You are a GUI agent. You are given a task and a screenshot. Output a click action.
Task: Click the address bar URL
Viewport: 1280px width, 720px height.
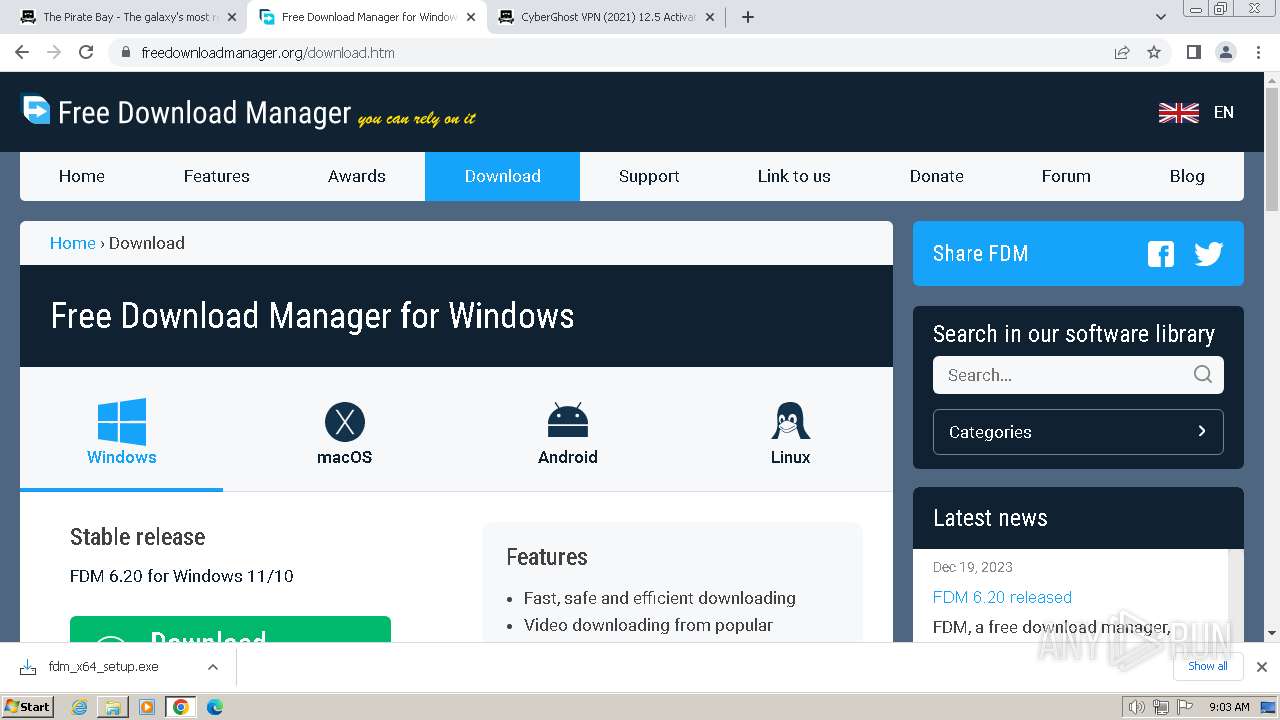click(268, 52)
